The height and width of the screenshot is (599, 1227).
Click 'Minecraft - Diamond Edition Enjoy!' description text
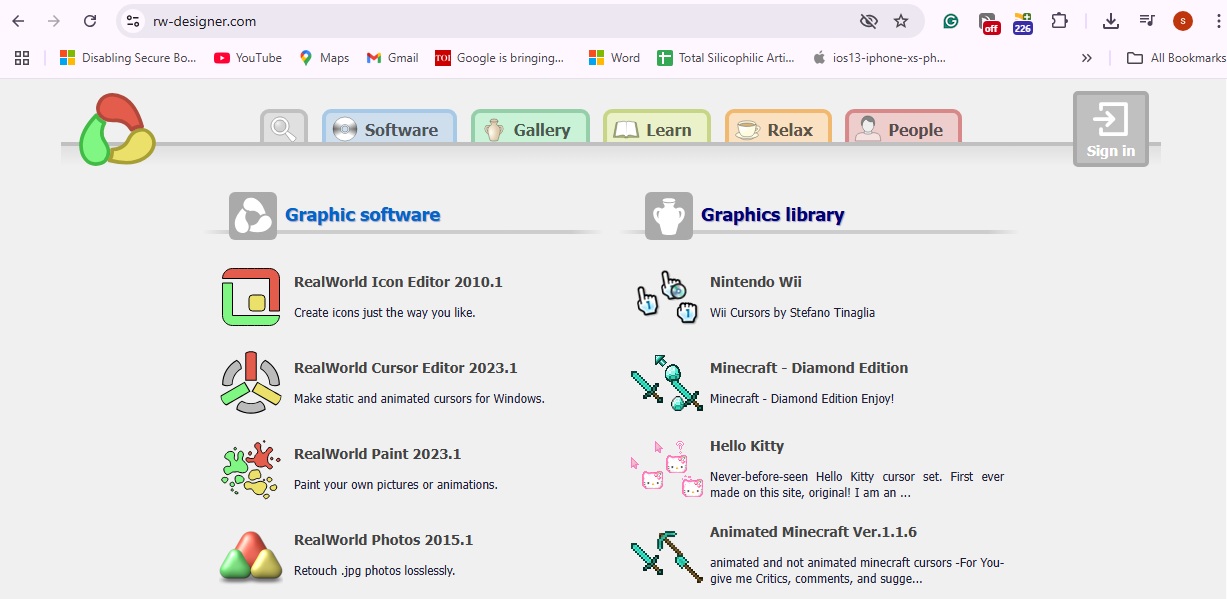[802, 399]
